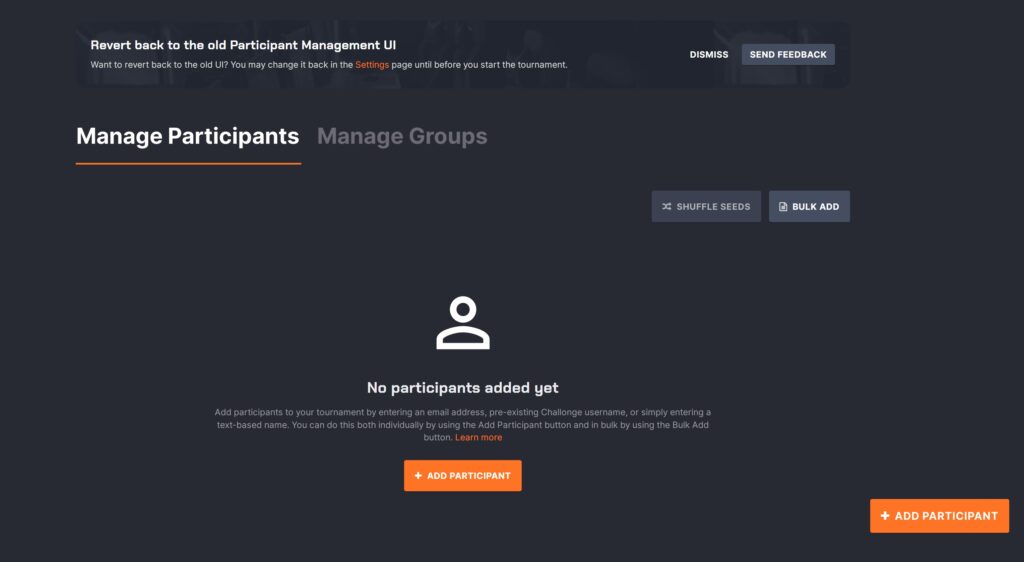Switch to the Manage Participants tab
This screenshot has width=1024, height=562.
pos(187,136)
